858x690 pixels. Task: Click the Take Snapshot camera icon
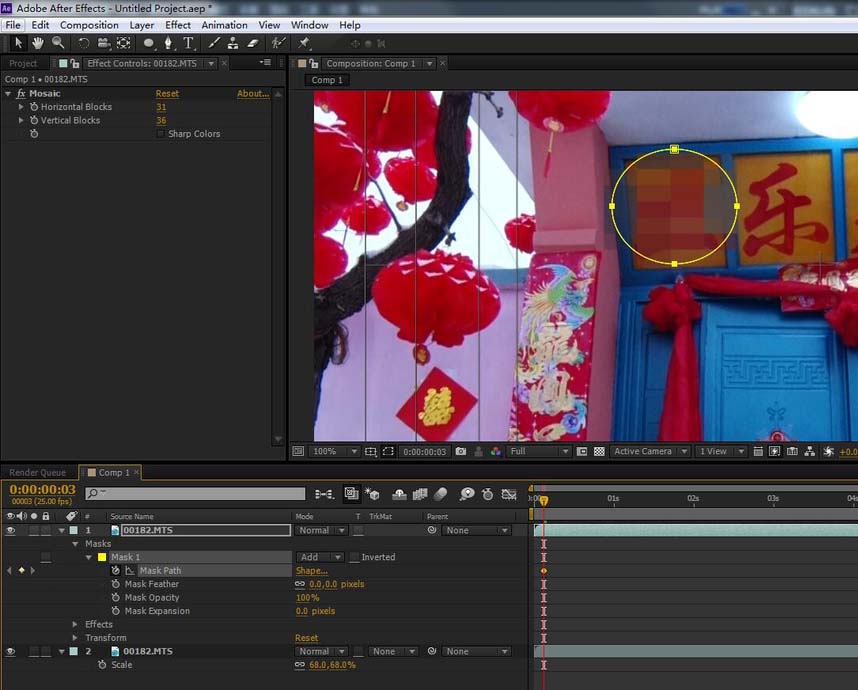(x=461, y=452)
